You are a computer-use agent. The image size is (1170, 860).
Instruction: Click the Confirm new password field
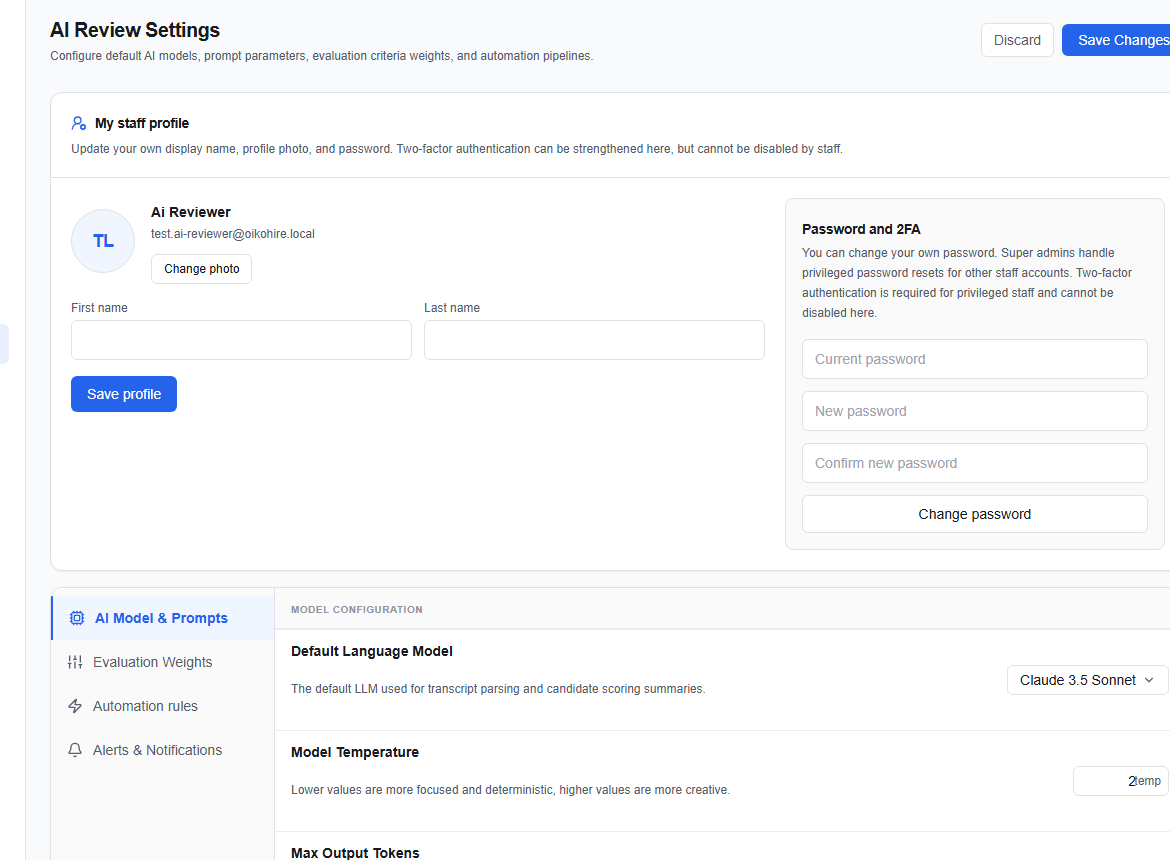975,463
